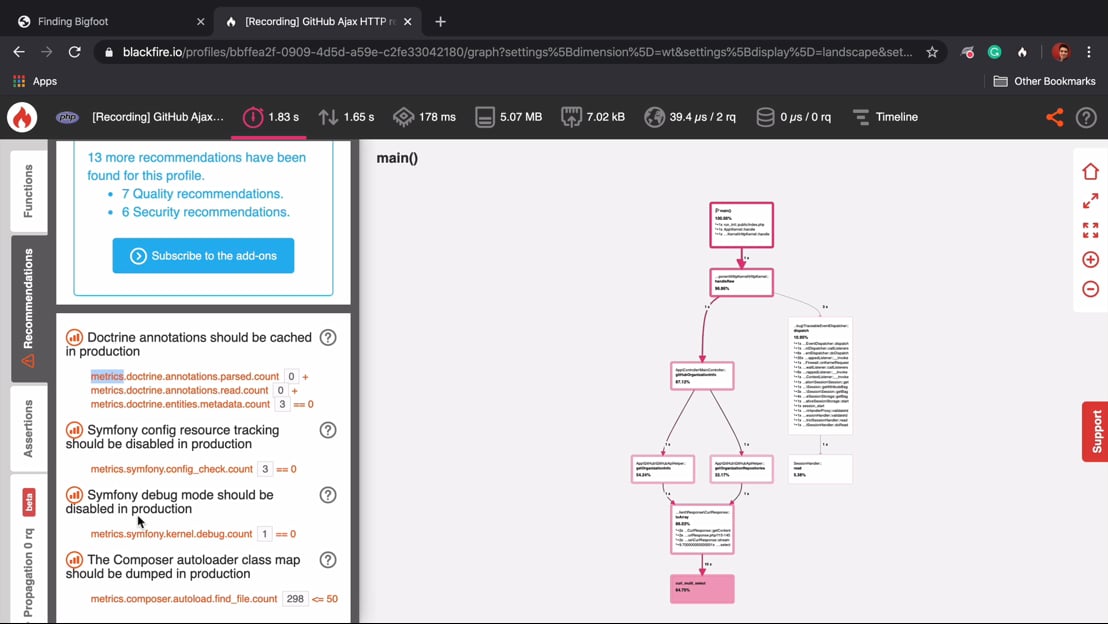Image resolution: width=1108 pixels, height=624 pixels.
Task: Share this profile using the share icon
Action: point(1054,117)
